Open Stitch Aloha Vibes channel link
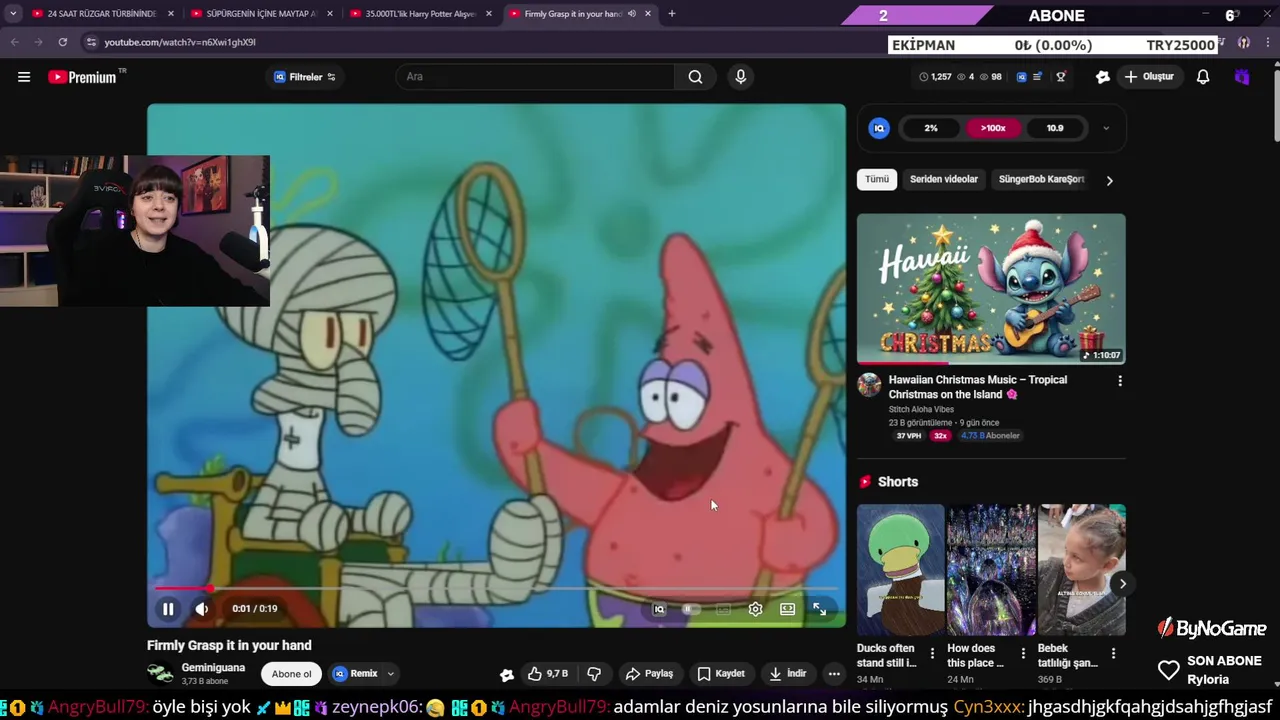 (921, 409)
